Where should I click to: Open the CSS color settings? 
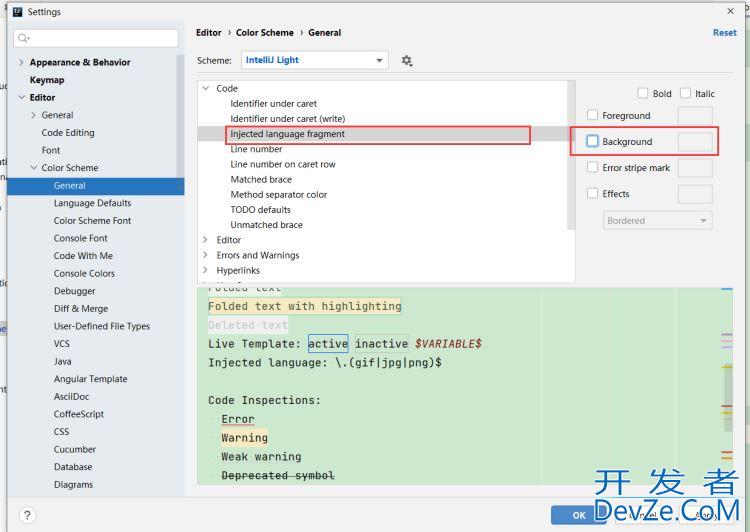tap(61, 432)
